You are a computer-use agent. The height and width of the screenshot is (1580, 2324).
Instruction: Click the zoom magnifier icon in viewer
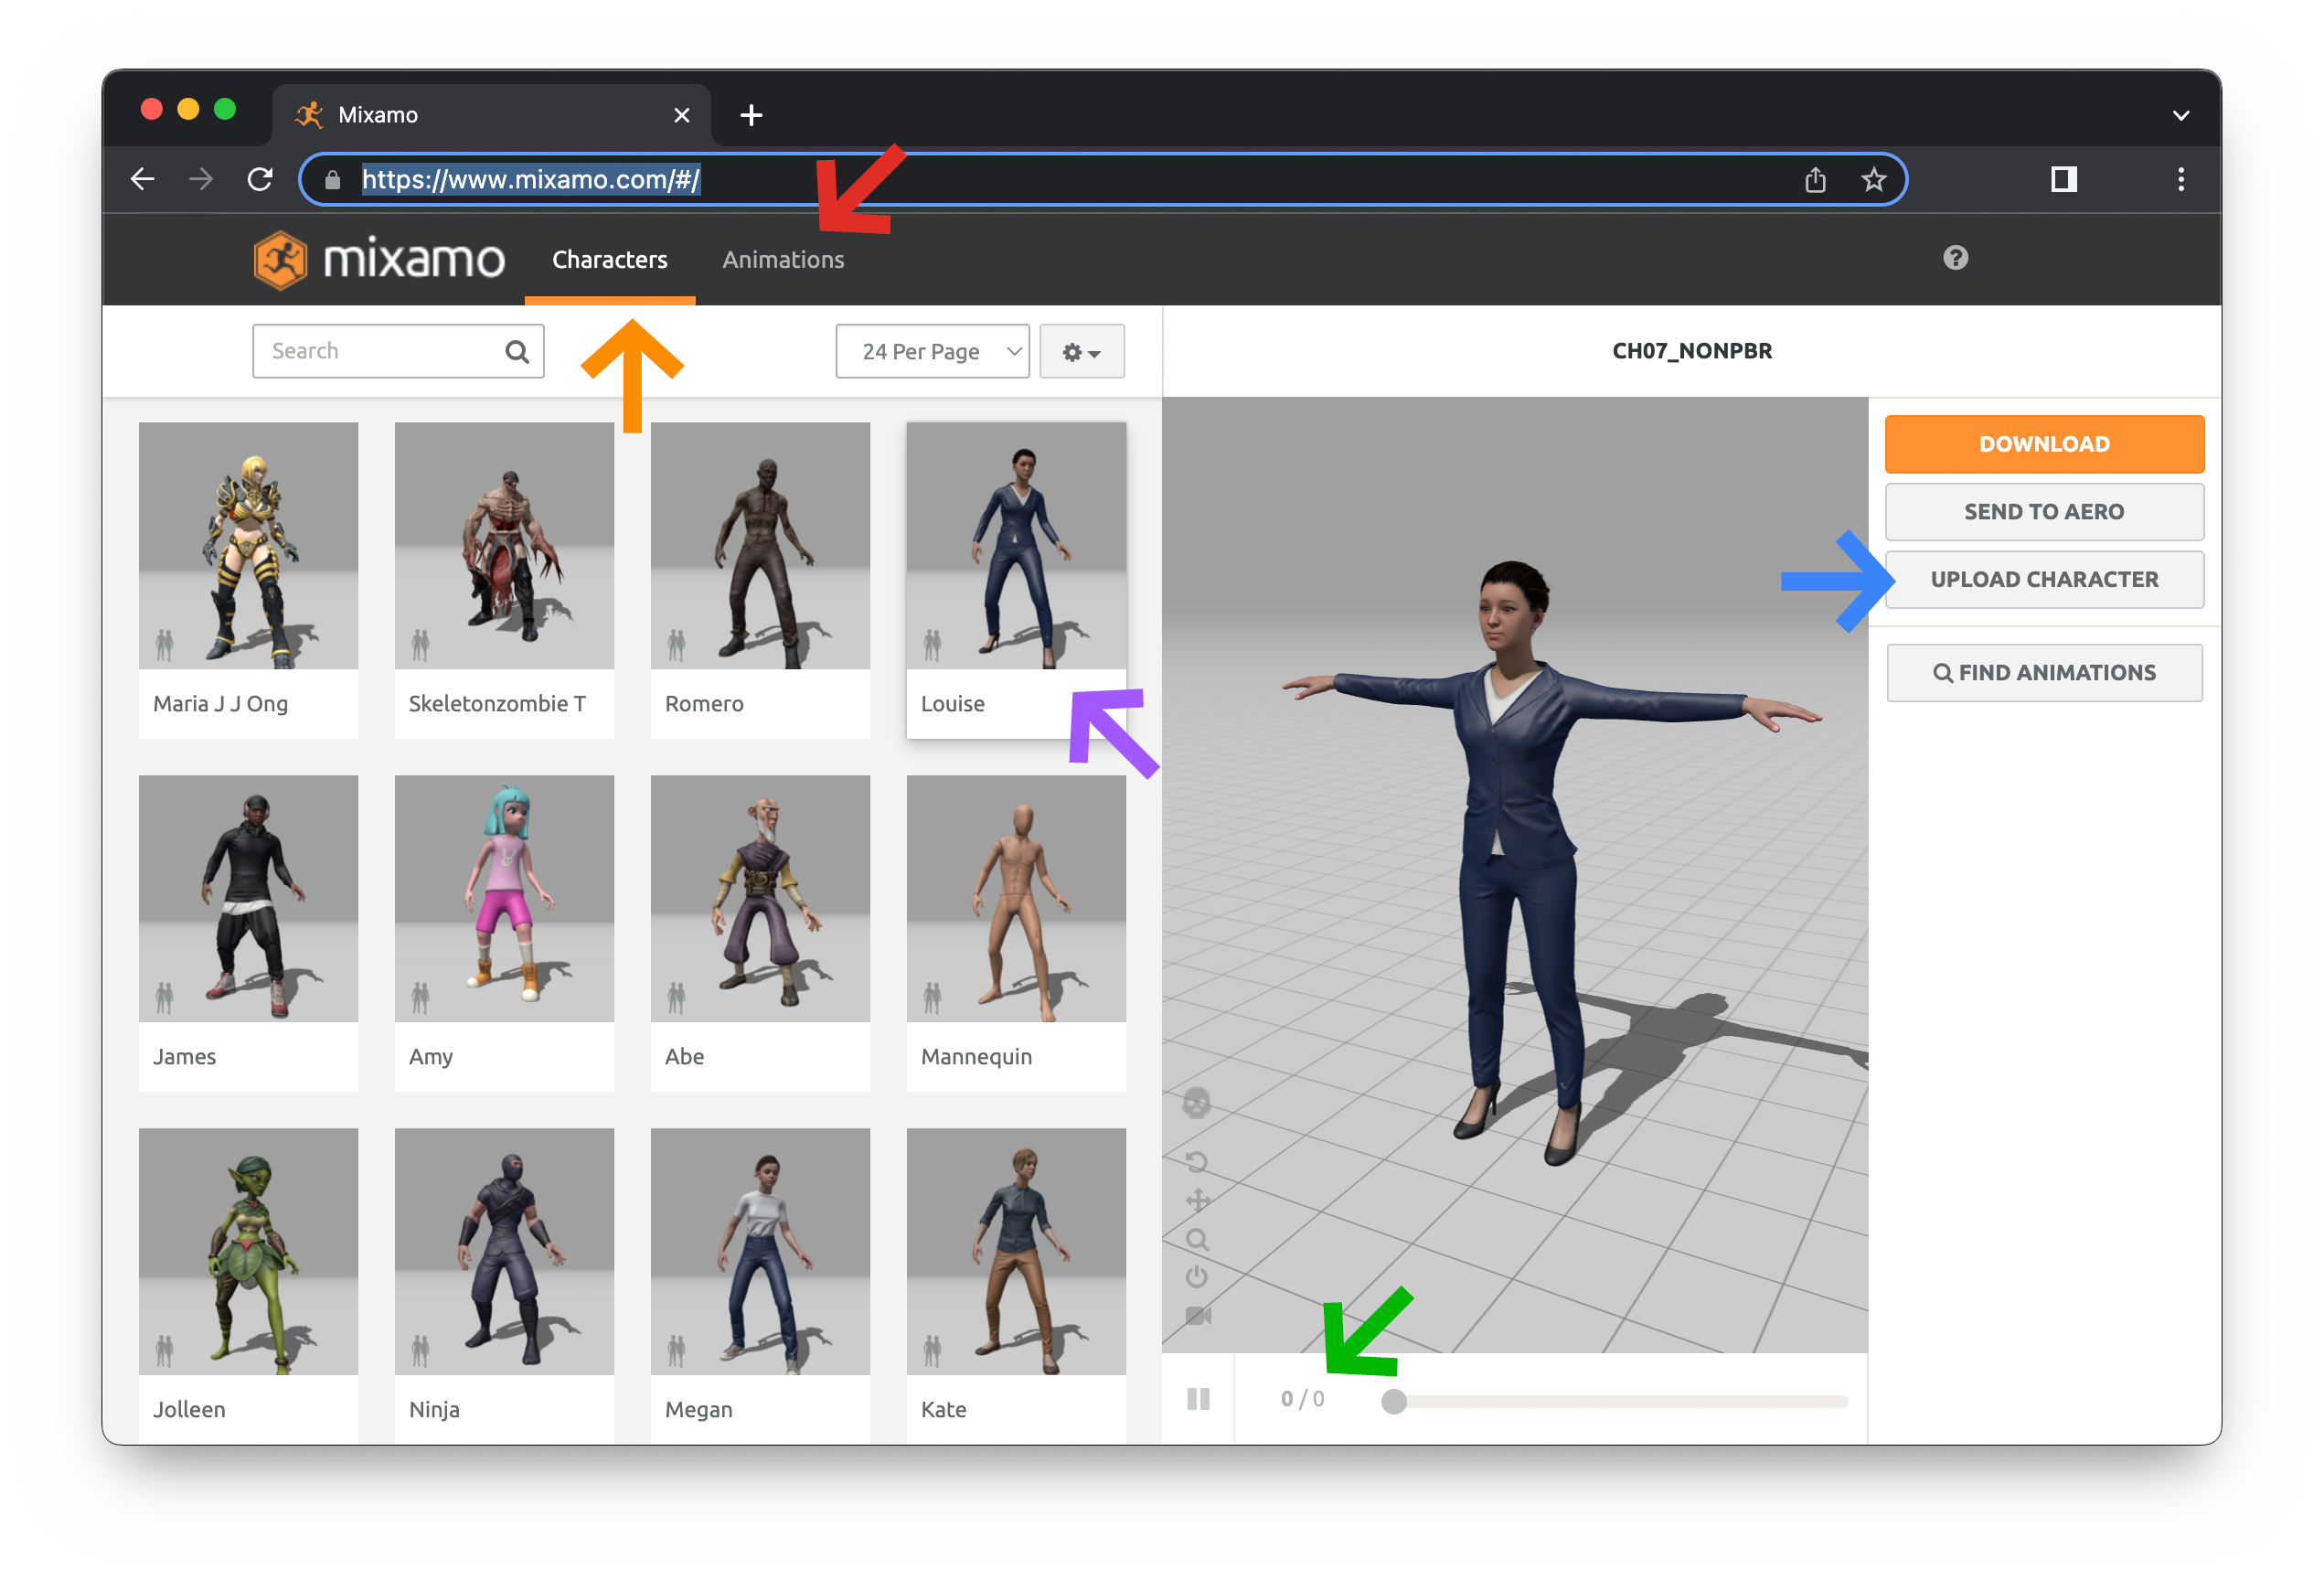1197,1240
